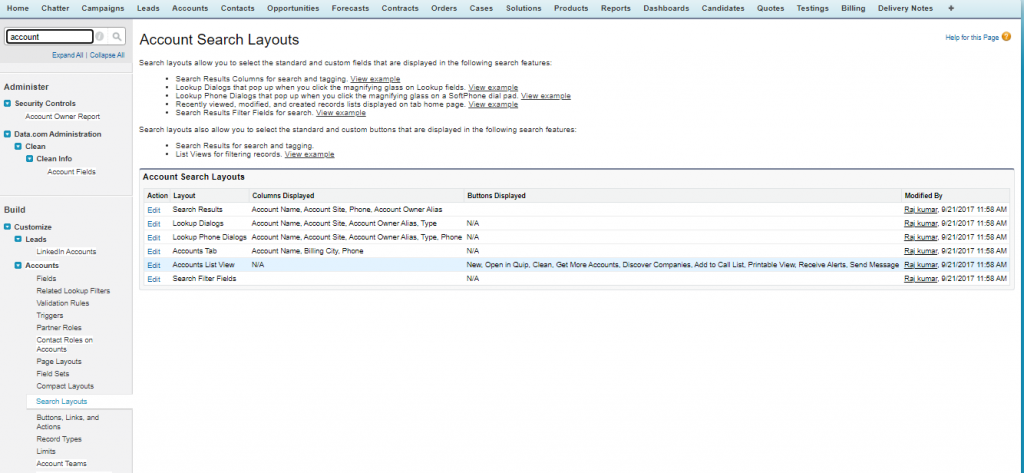The height and width of the screenshot is (473, 1024).
Task: Collapse the Leads node under Customize
Action: click(17, 240)
